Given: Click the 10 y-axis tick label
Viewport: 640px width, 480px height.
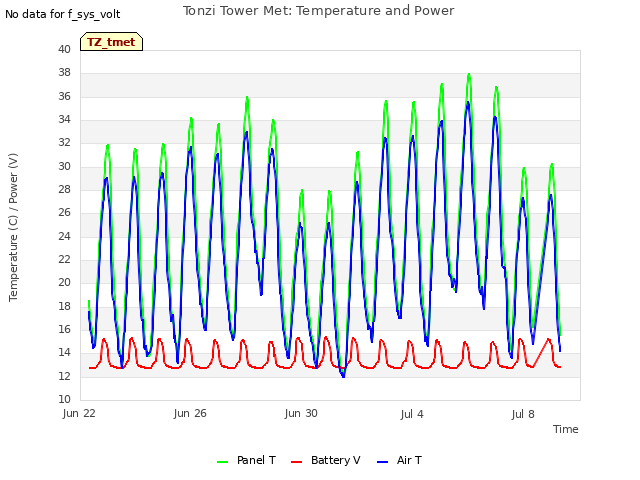Looking at the screenshot, I should tap(64, 399).
